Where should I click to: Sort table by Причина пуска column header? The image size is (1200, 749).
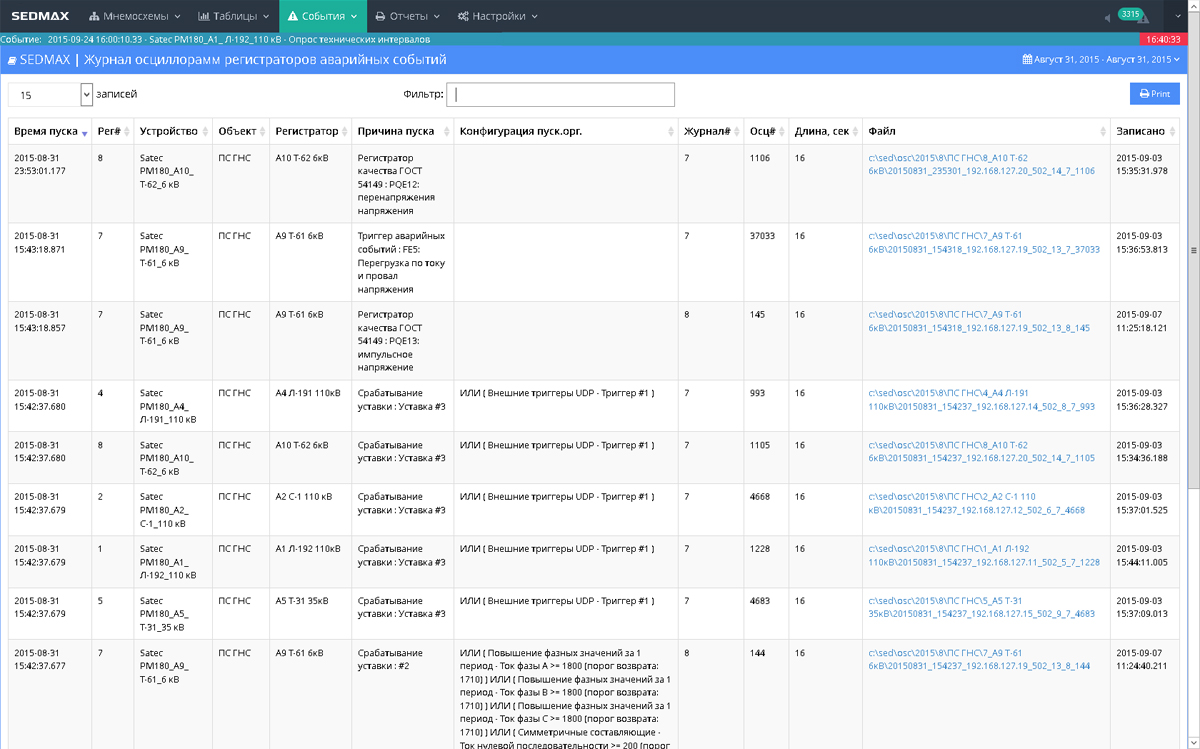point(396,131)
